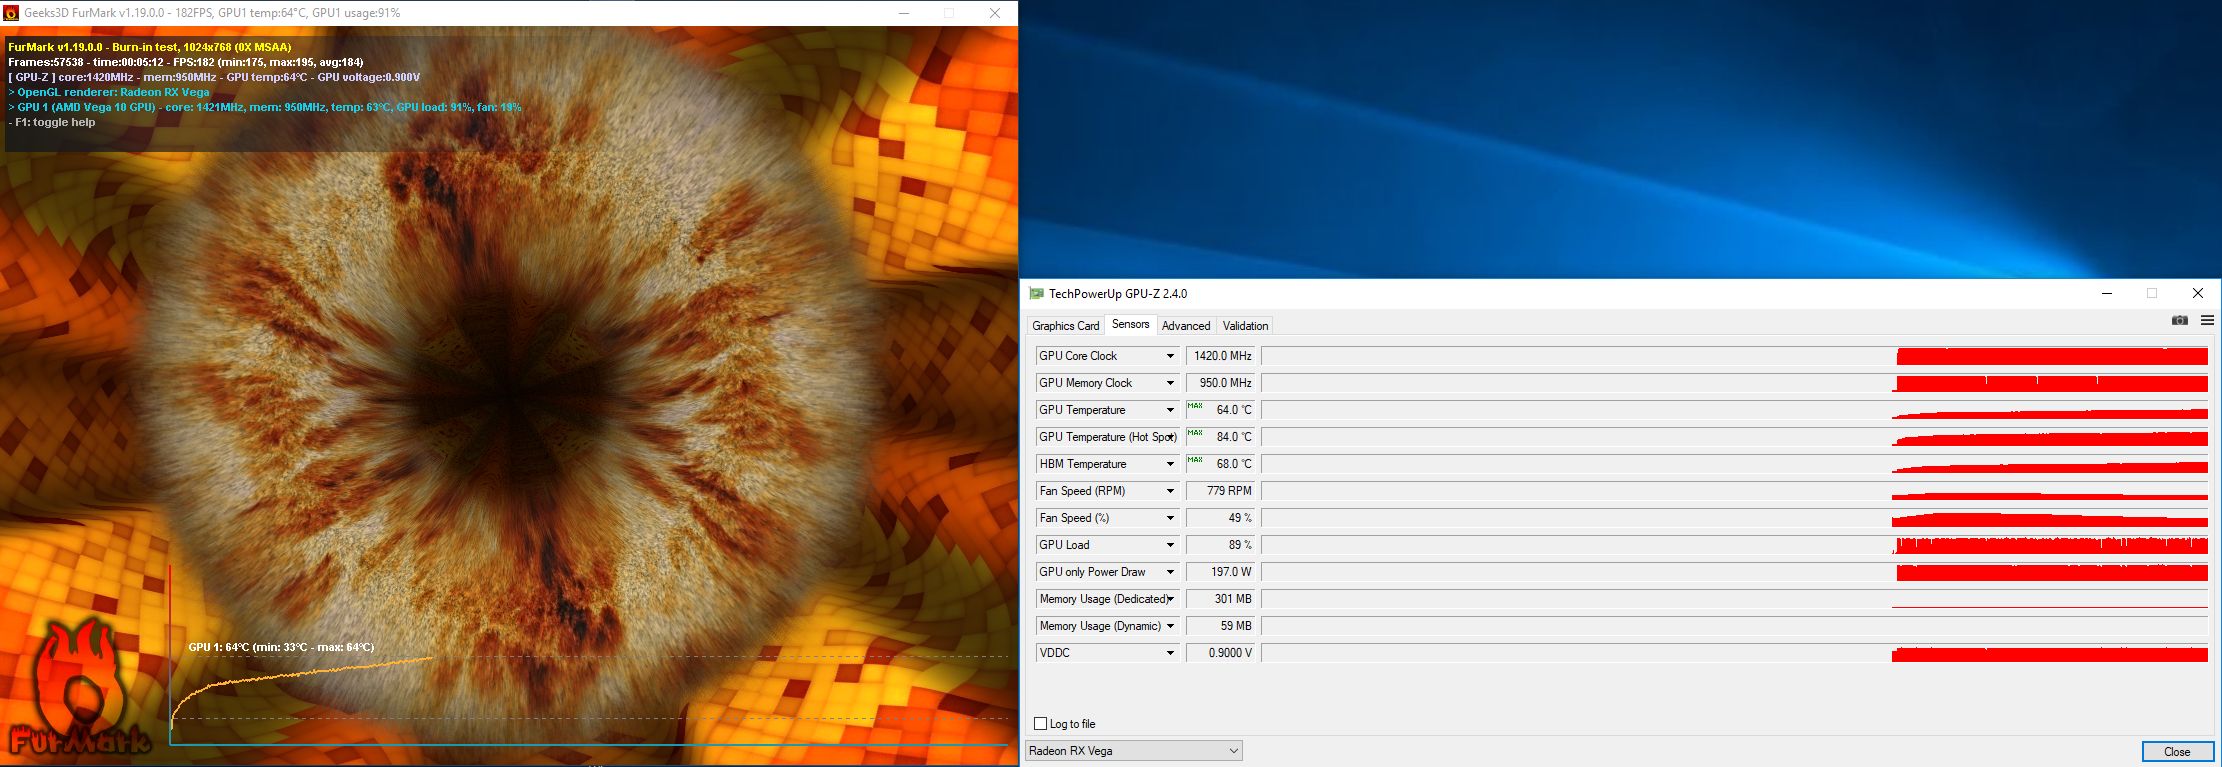This screenshot has width=2222, height=767.
Task: Click the GPU only Power Draw value field
Action: tap(1221, 572)
